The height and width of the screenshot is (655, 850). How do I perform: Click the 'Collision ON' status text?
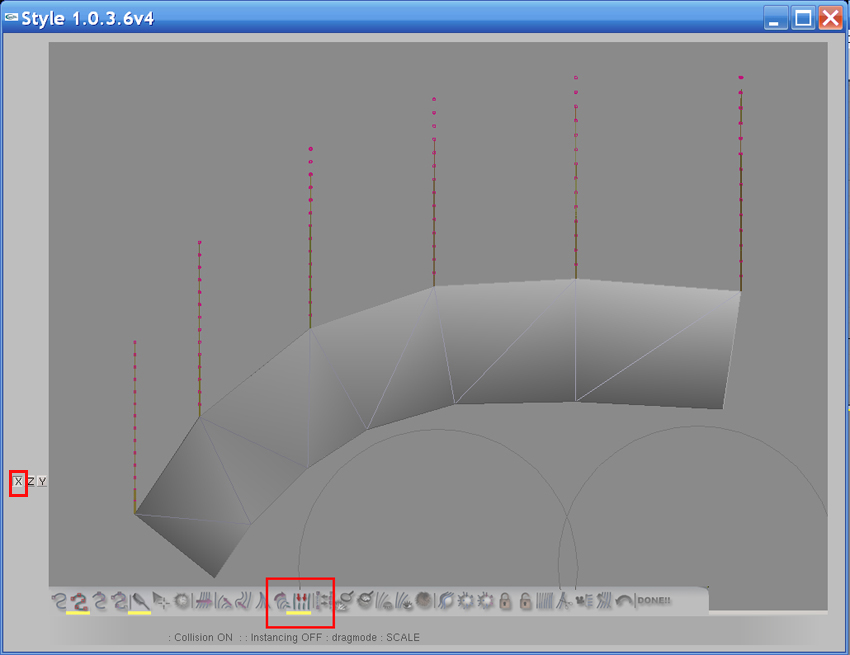tap(203, 637)
